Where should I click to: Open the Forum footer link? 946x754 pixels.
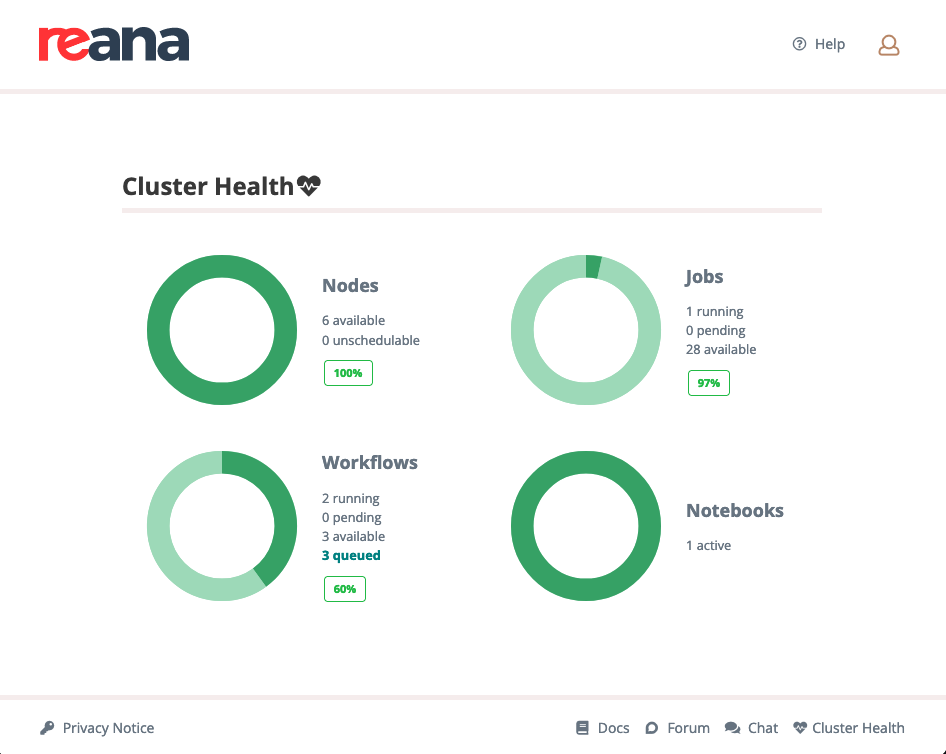pos(687,727)
